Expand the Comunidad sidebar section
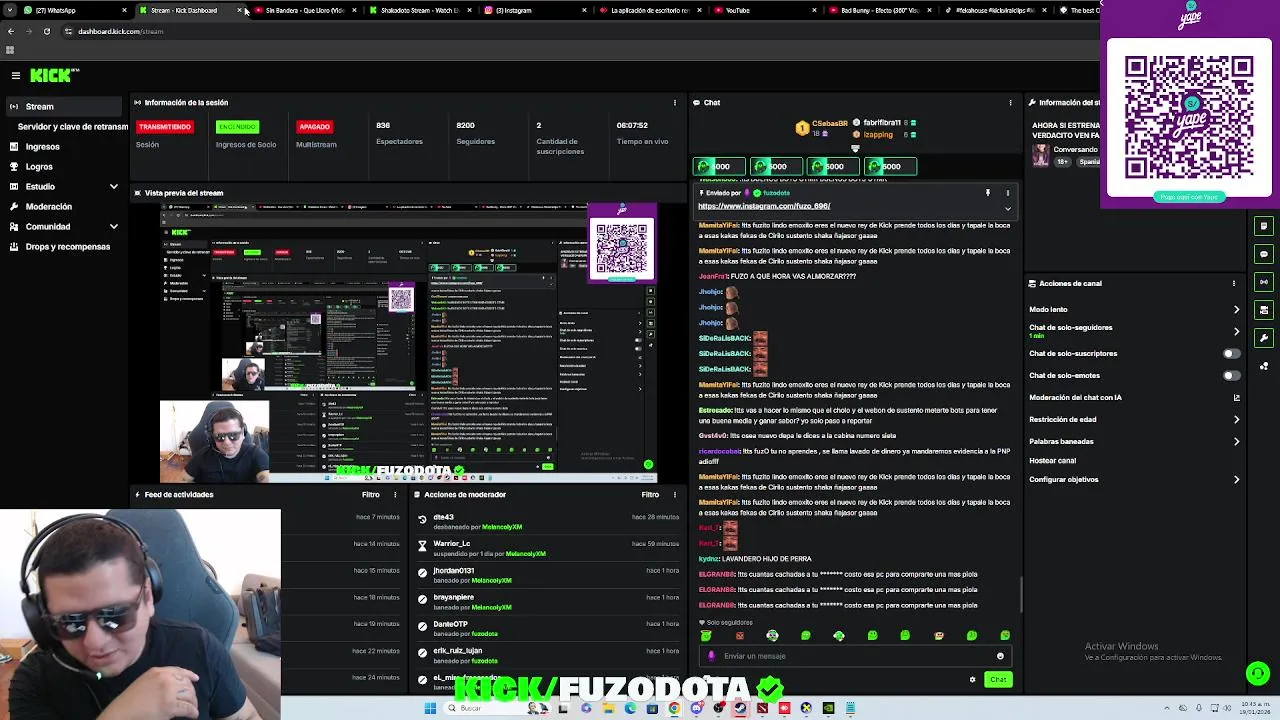 [64, 226]
